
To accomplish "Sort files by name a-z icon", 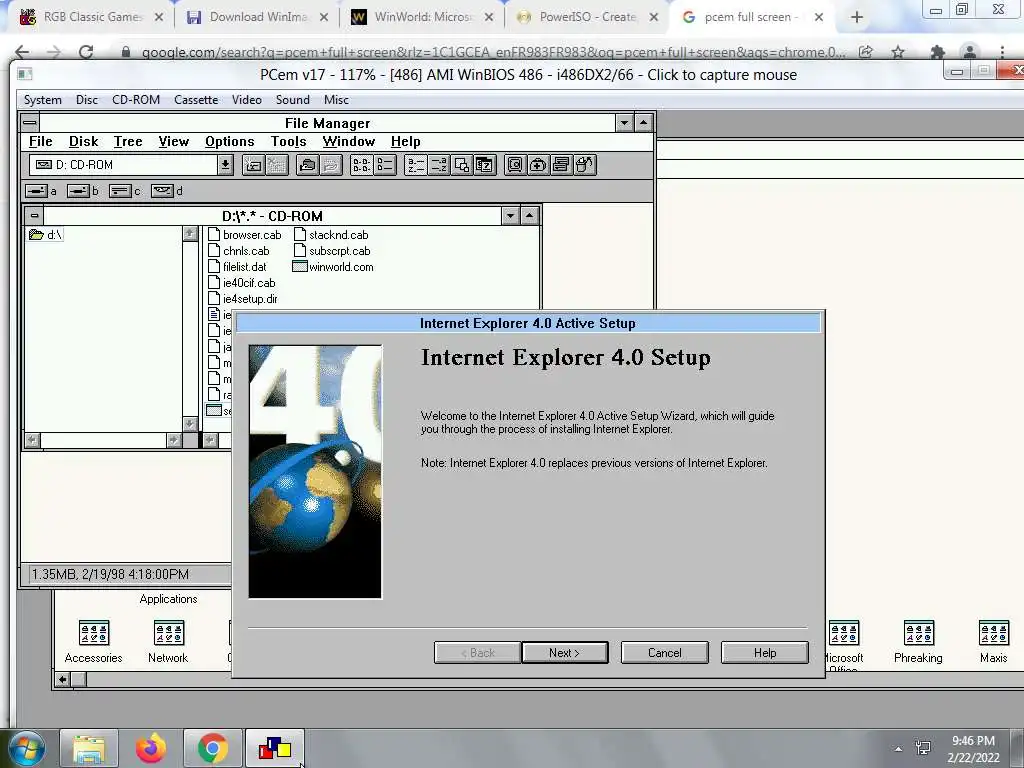I will click(x=415, y=165).
